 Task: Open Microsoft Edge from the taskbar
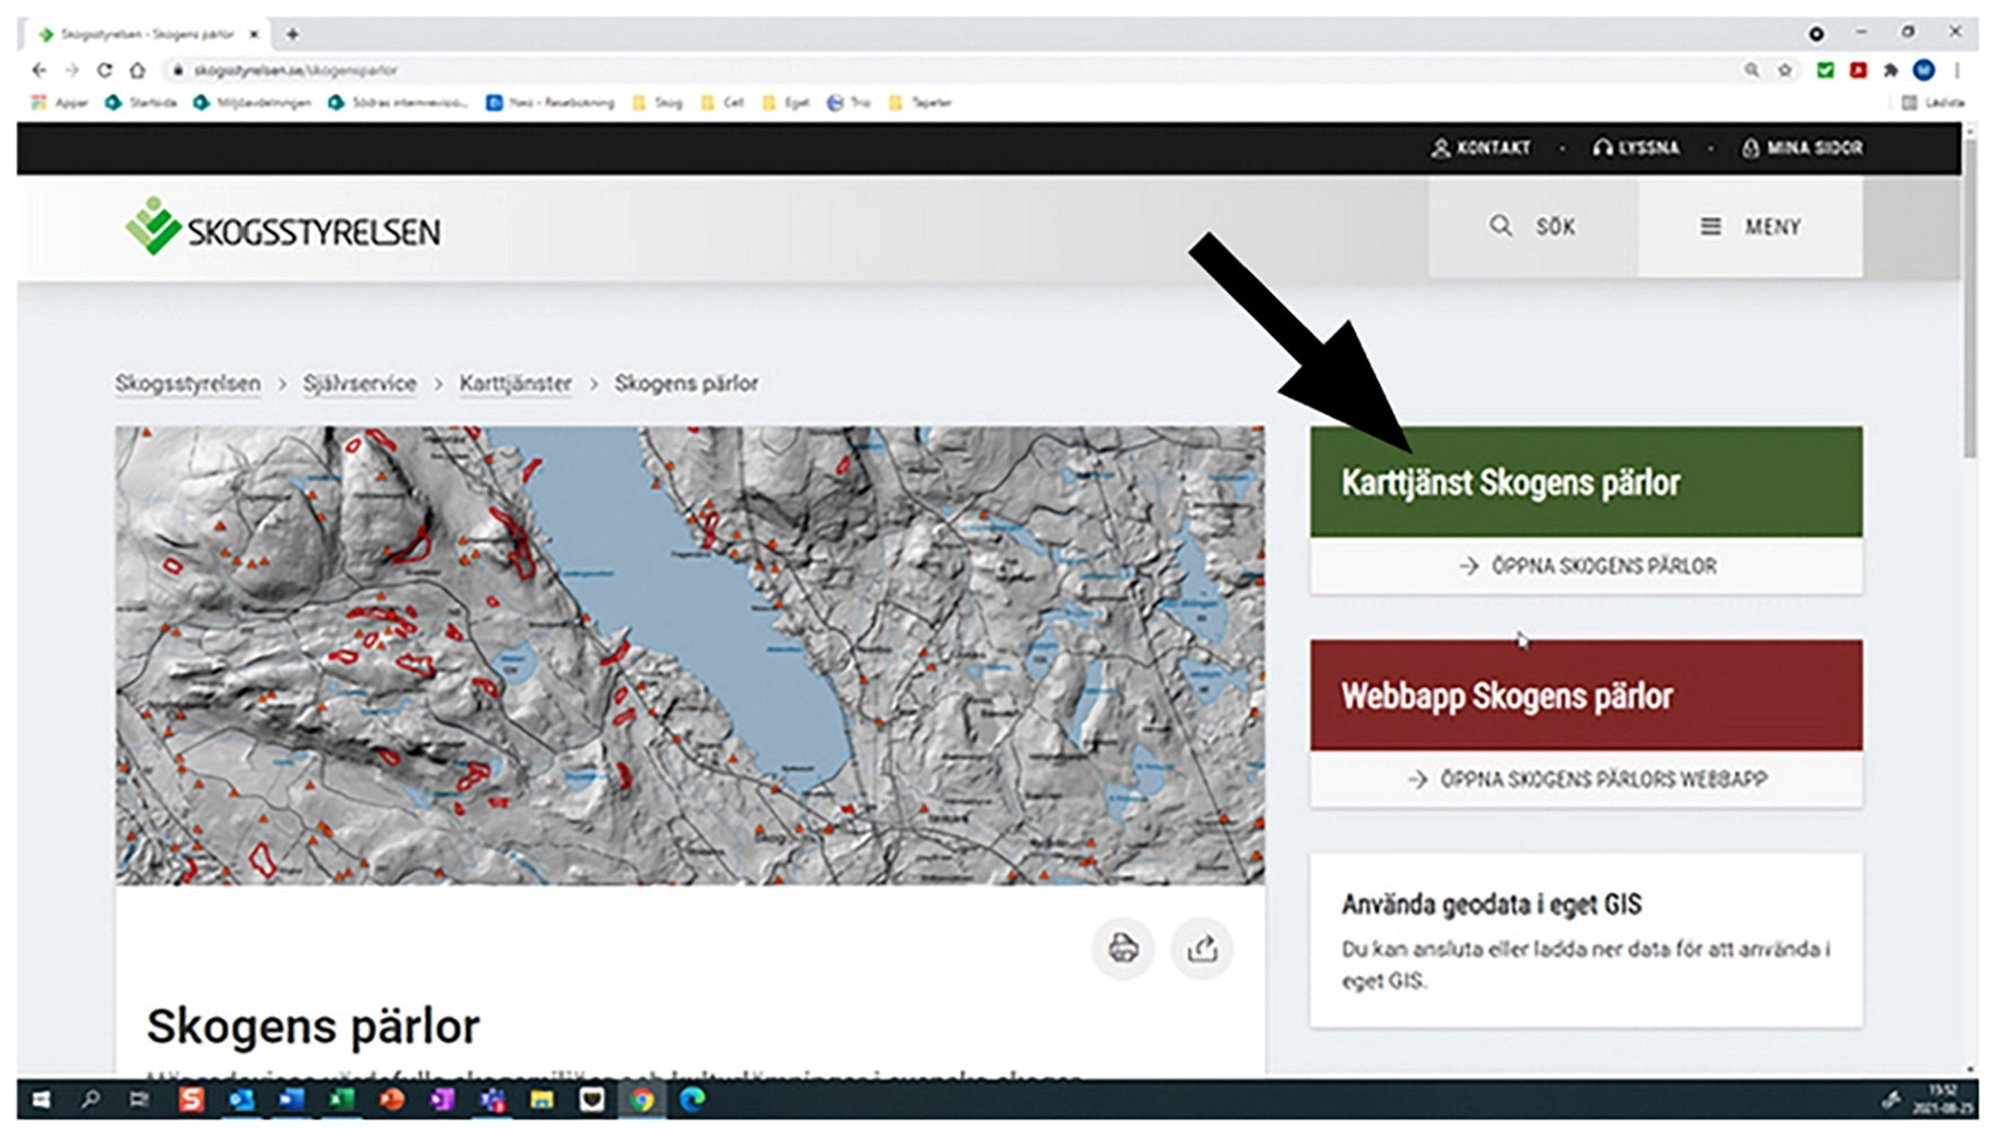pos(692,1100)
